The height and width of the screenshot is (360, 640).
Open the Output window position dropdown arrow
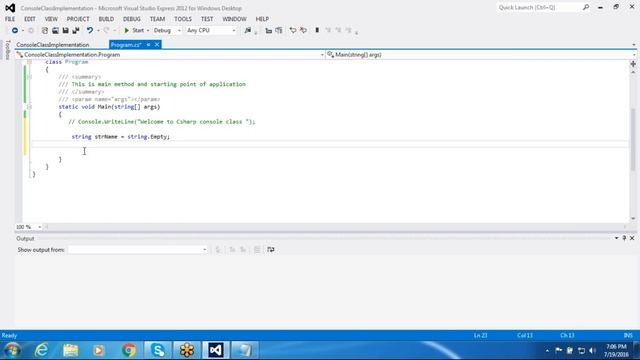[616, 238]
